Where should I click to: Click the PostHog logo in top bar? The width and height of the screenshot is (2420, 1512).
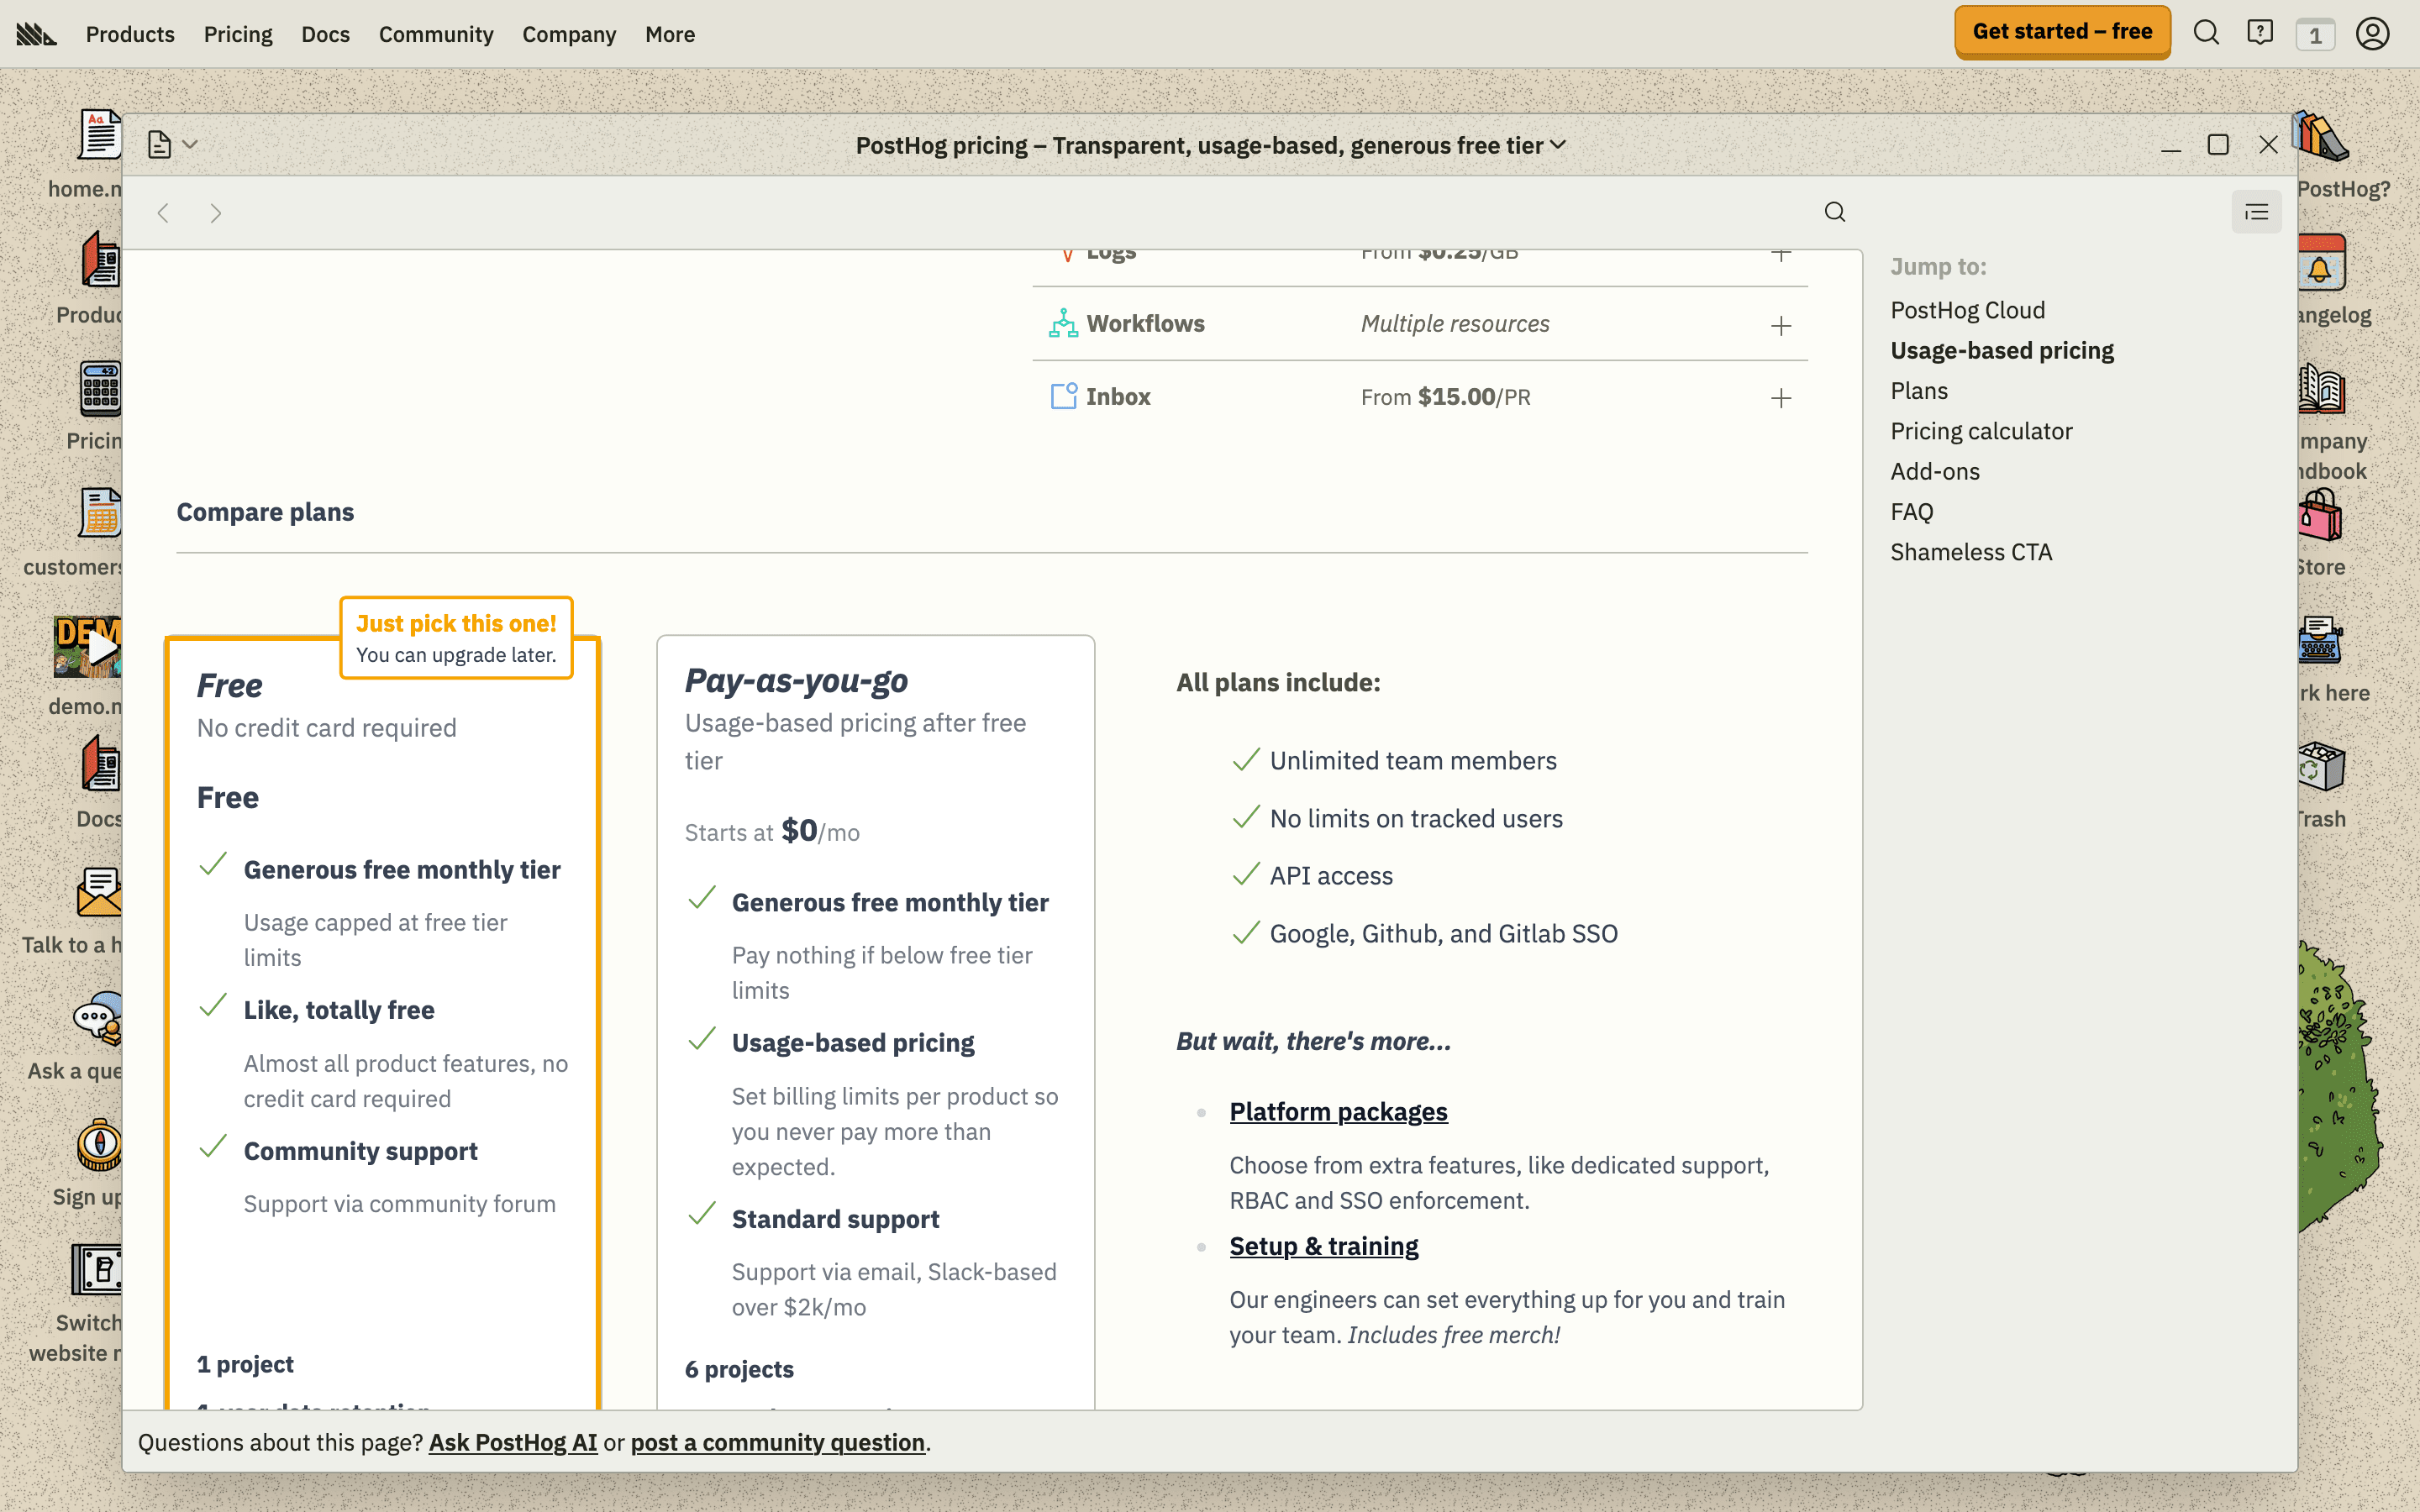[x=36, y=34]
